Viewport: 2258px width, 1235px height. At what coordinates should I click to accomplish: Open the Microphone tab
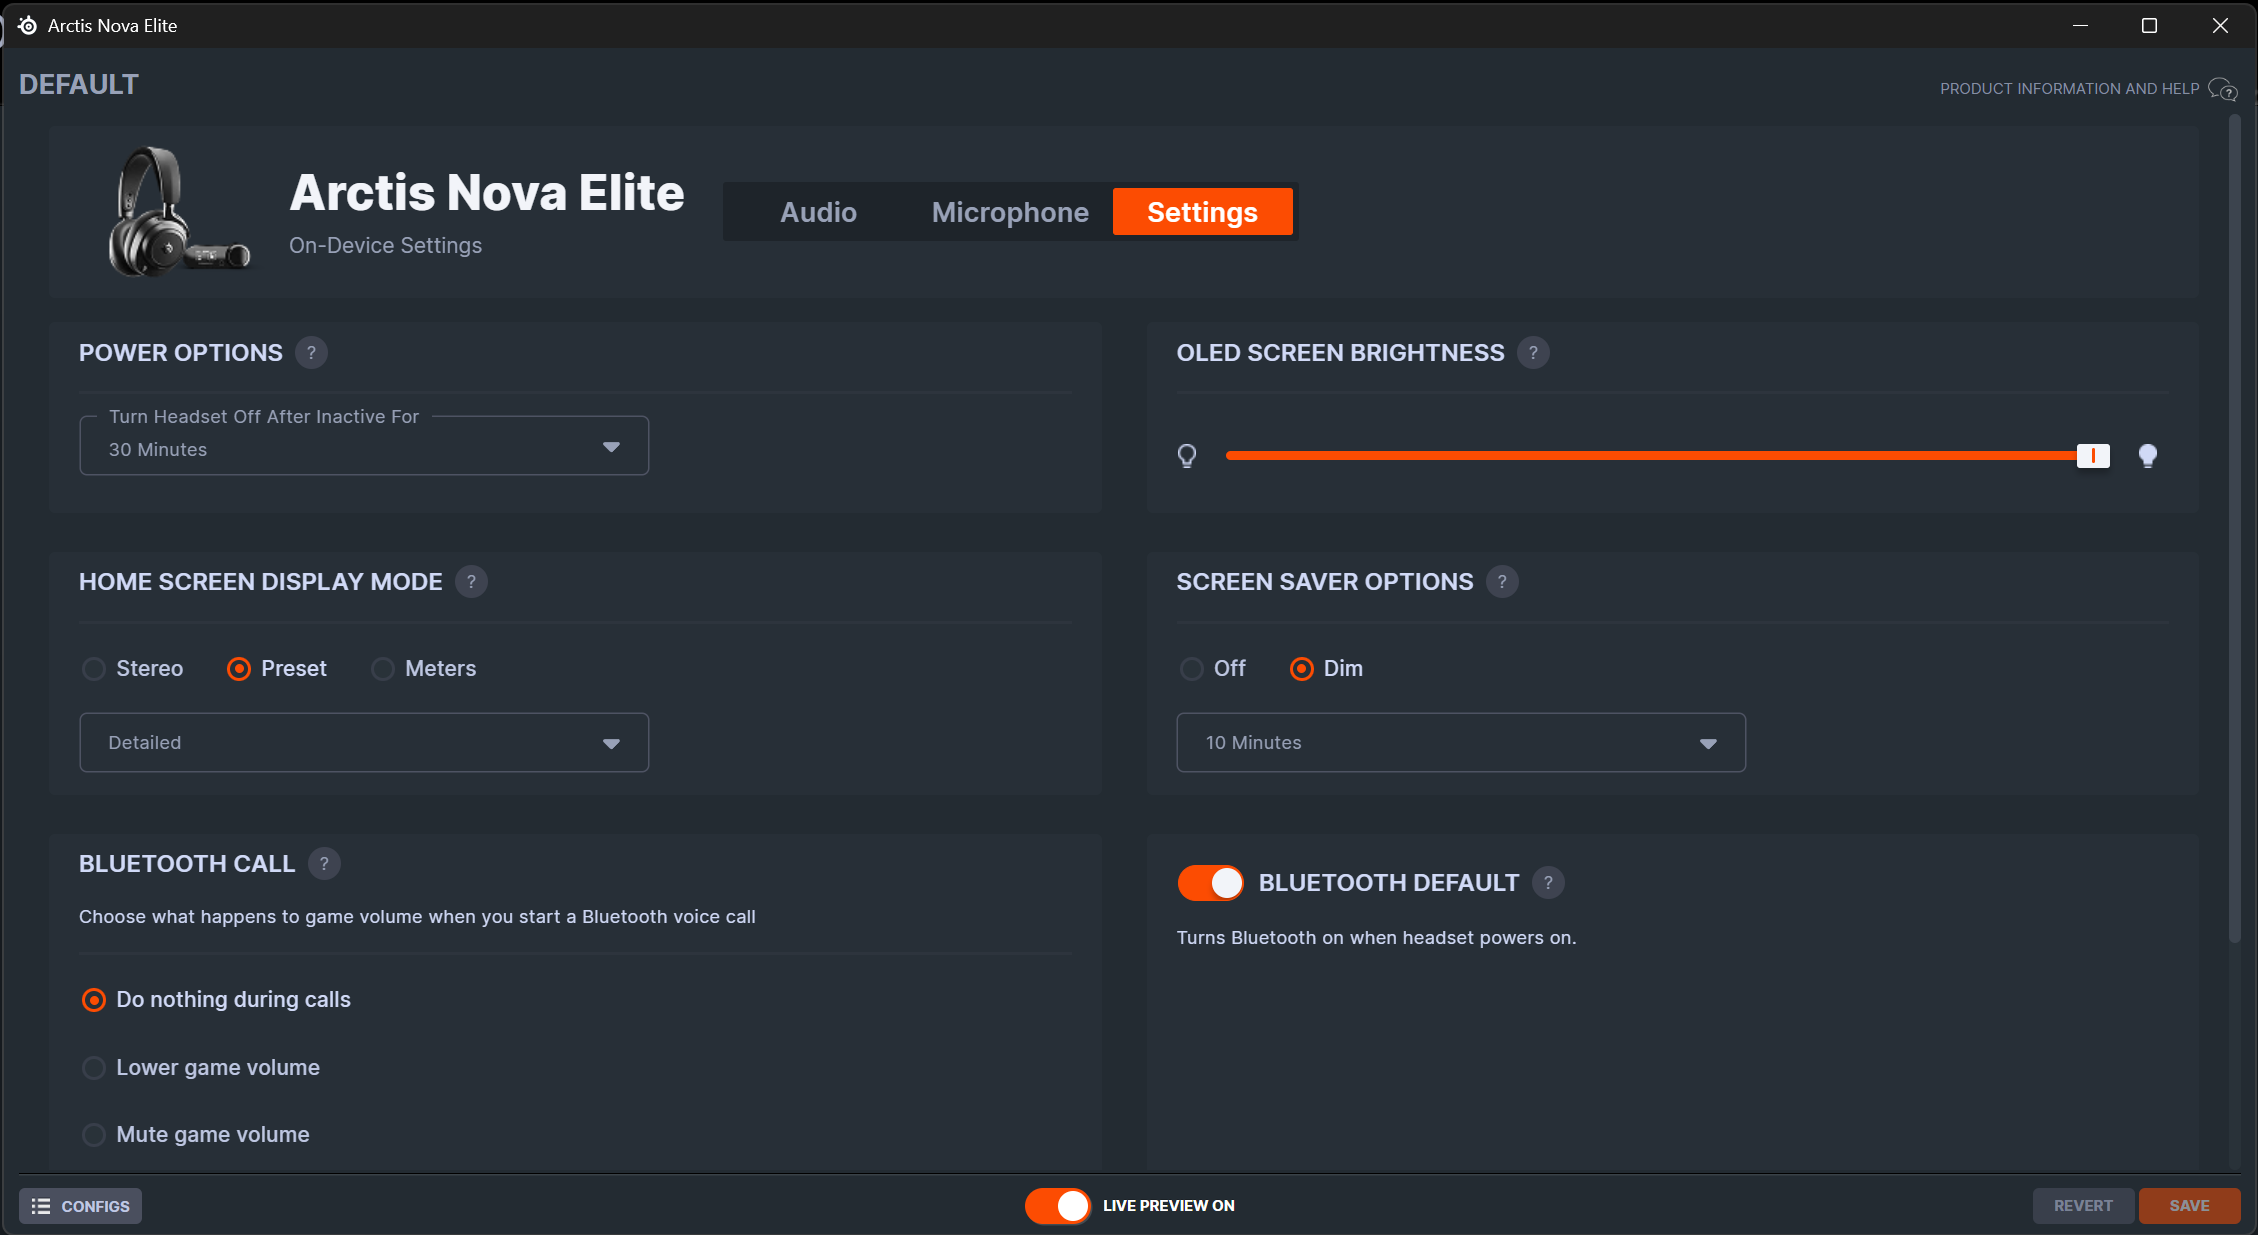click(1010, 212)
